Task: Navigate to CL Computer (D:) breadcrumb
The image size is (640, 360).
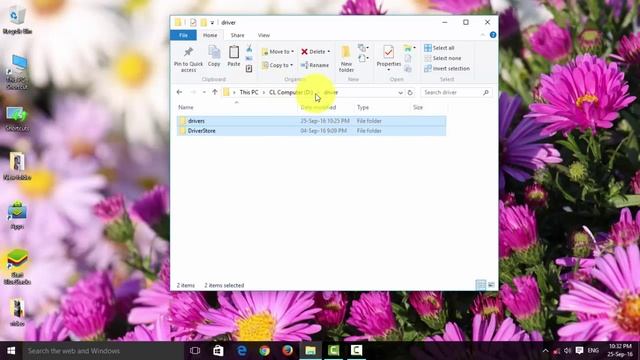Action: pos(291,93)
